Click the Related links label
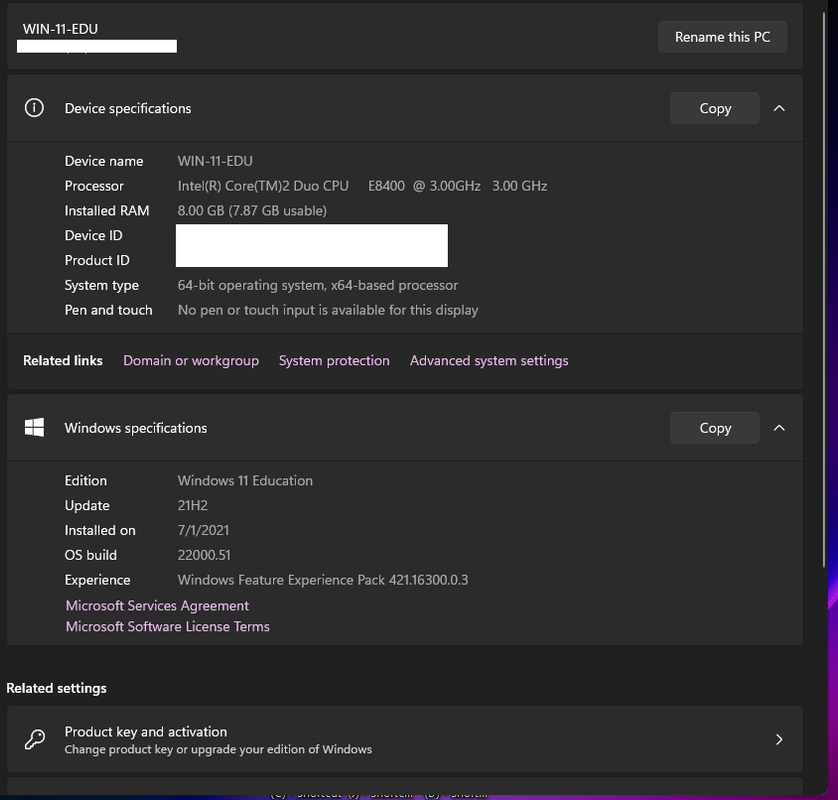The height and width of the screenshot is (800, 838). point(63,361)
